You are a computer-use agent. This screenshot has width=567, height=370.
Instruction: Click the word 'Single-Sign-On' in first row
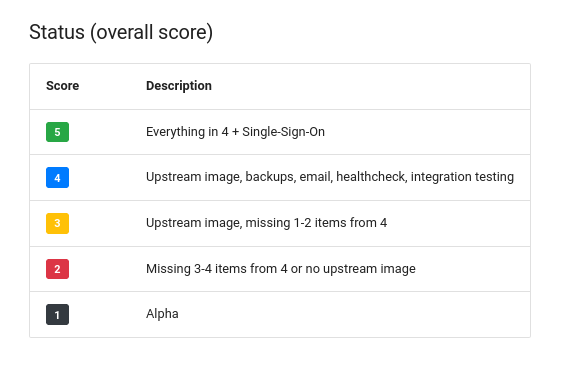click(284, 132)
